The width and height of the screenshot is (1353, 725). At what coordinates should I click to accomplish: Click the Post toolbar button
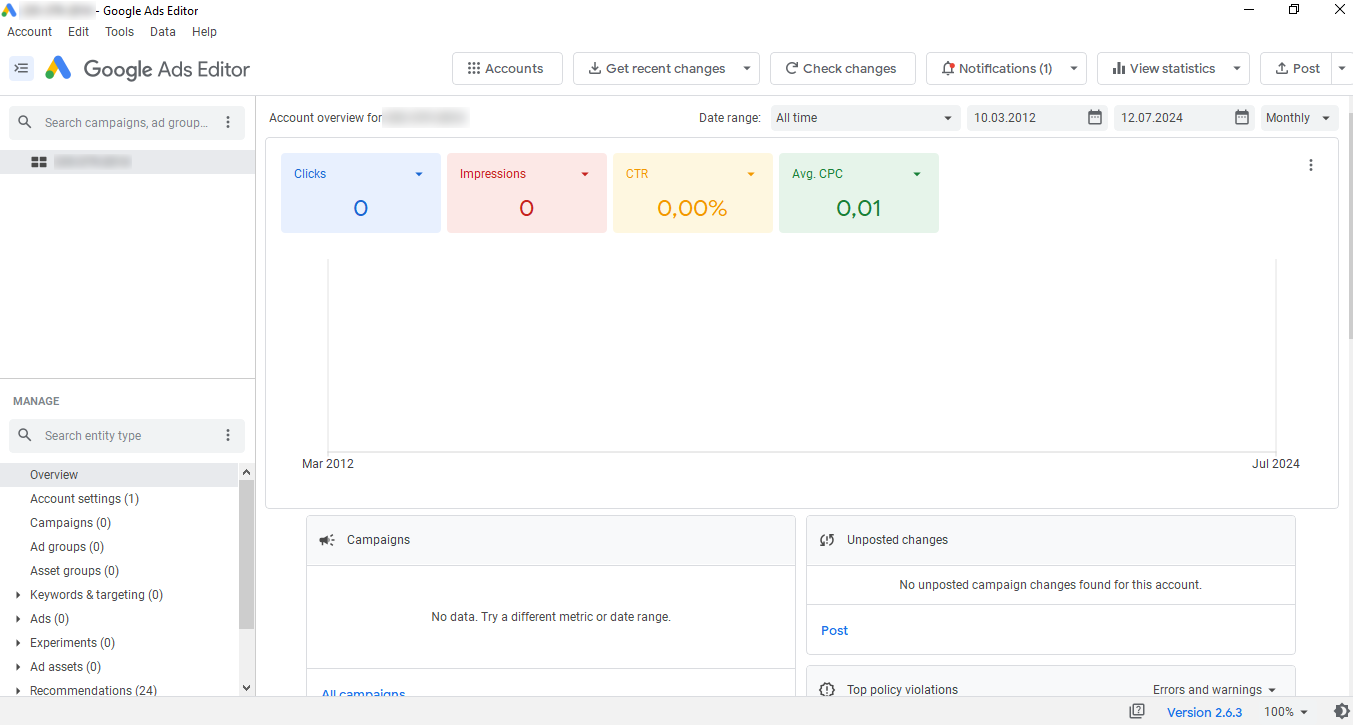tap(1296, 68)
